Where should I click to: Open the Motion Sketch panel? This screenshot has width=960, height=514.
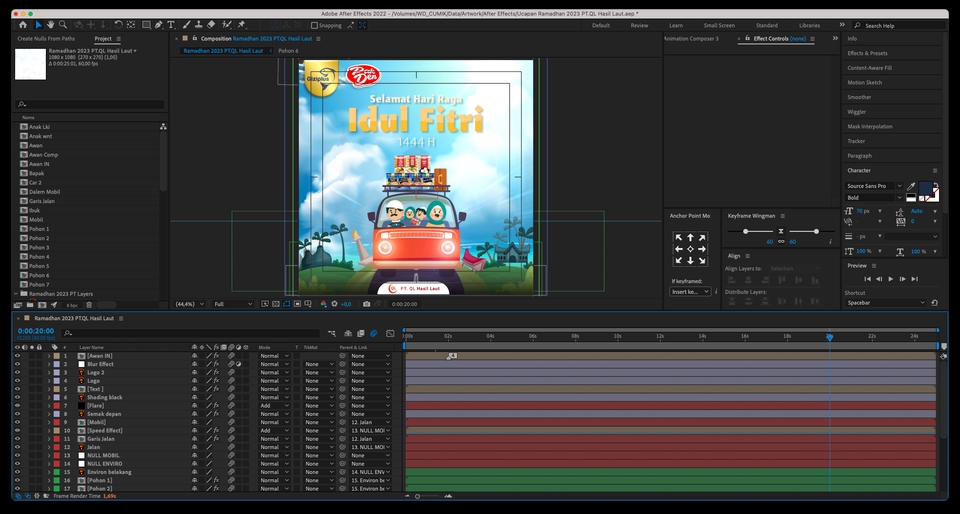(x=864, y=83)
